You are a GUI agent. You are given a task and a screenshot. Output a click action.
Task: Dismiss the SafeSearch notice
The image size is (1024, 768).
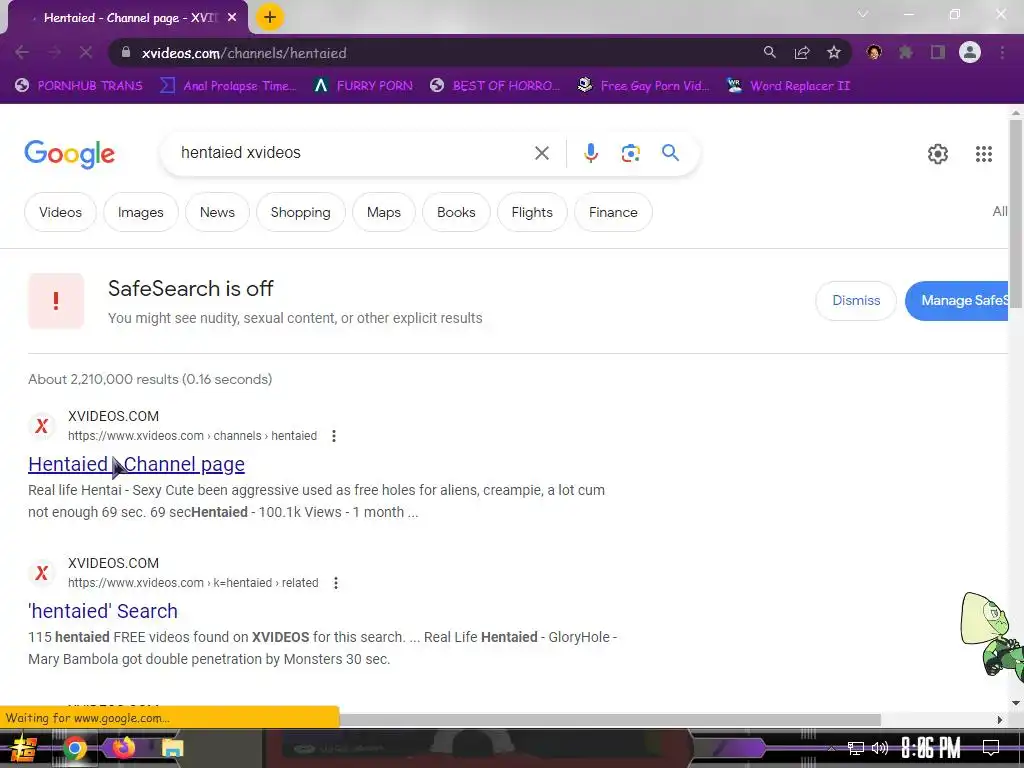pyautogui.click(x=856, y=301)
